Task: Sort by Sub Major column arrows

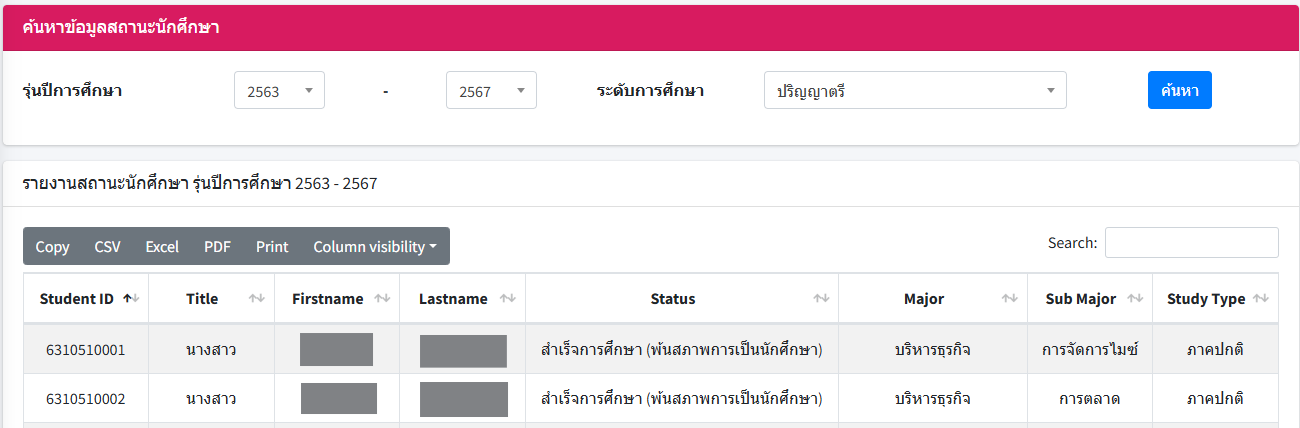Action: 1136,299
